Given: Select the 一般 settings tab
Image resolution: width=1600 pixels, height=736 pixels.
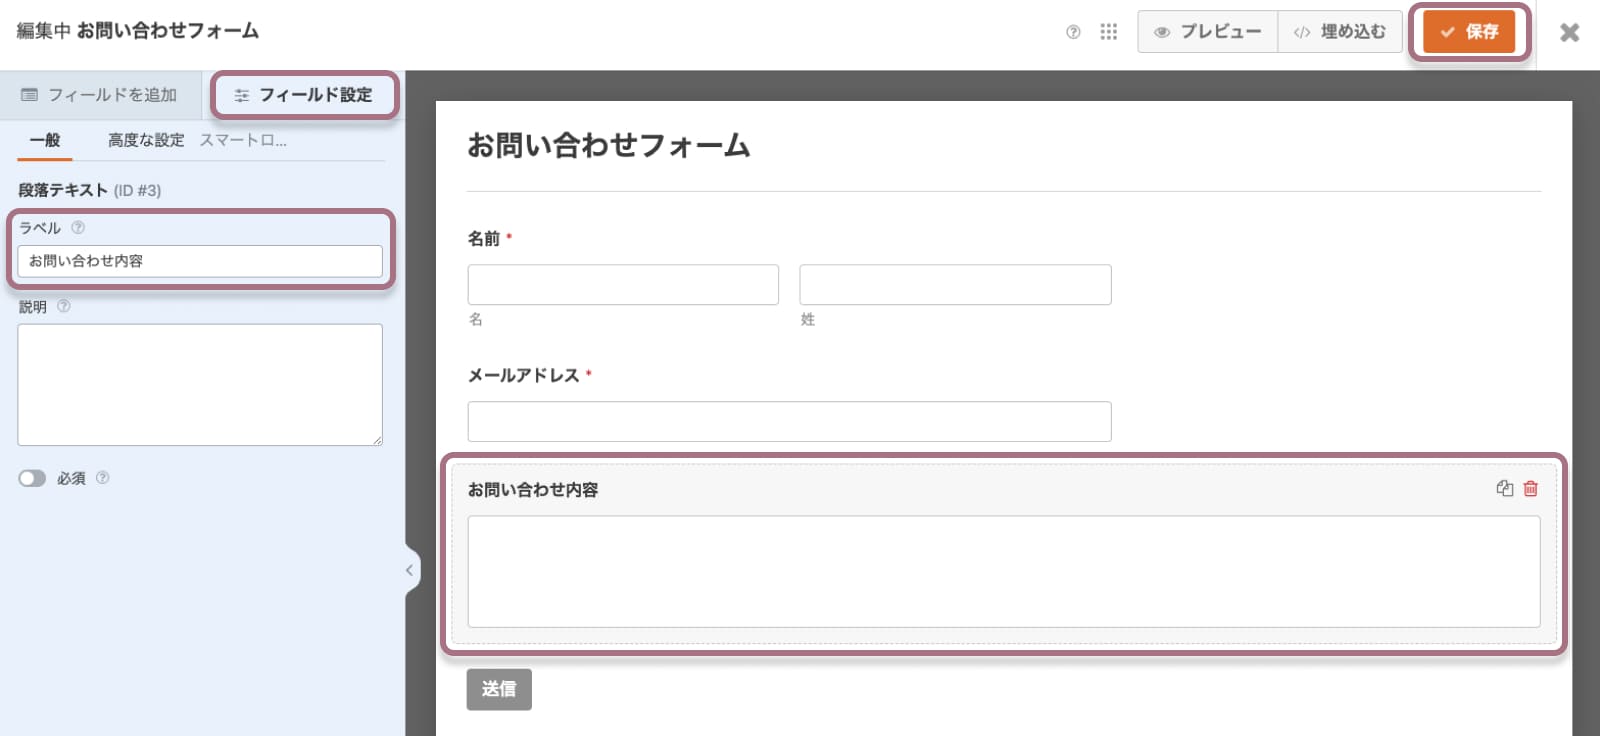Looking at the screenshot, I should [x=45, y=141].
